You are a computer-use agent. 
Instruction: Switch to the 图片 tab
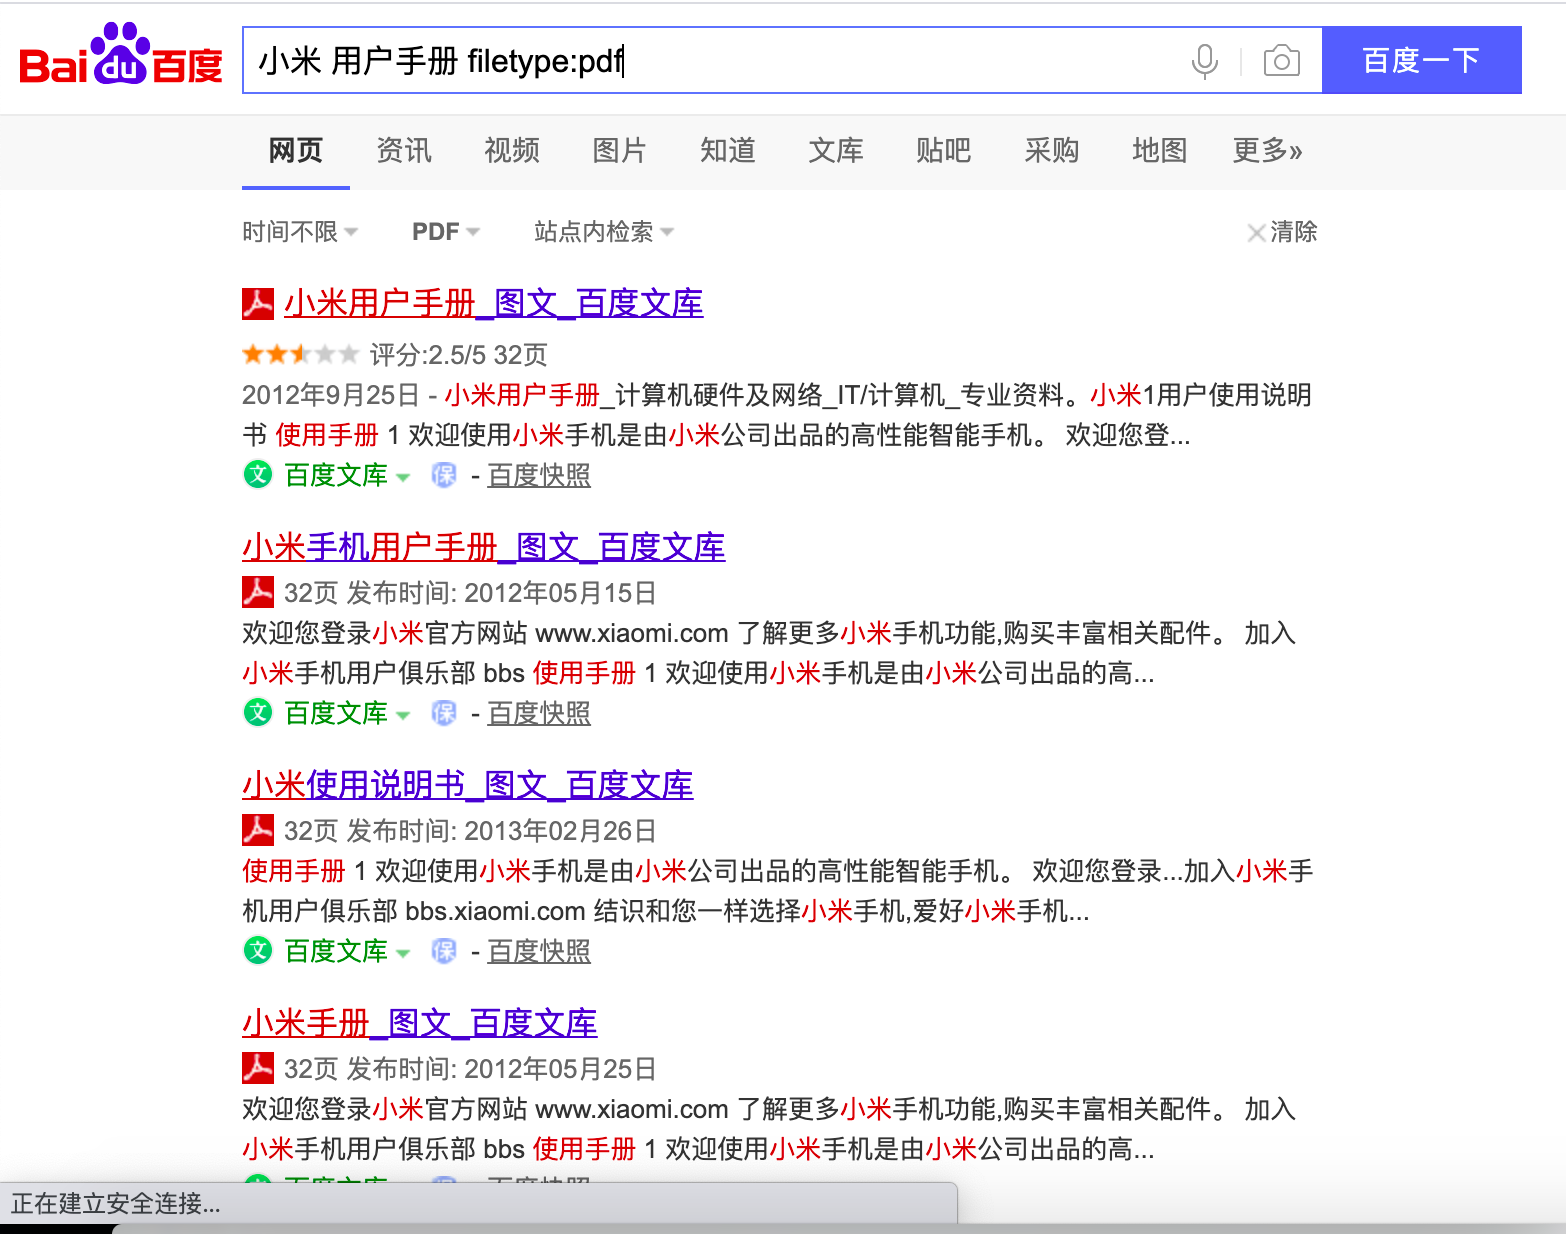coord(620,151)
